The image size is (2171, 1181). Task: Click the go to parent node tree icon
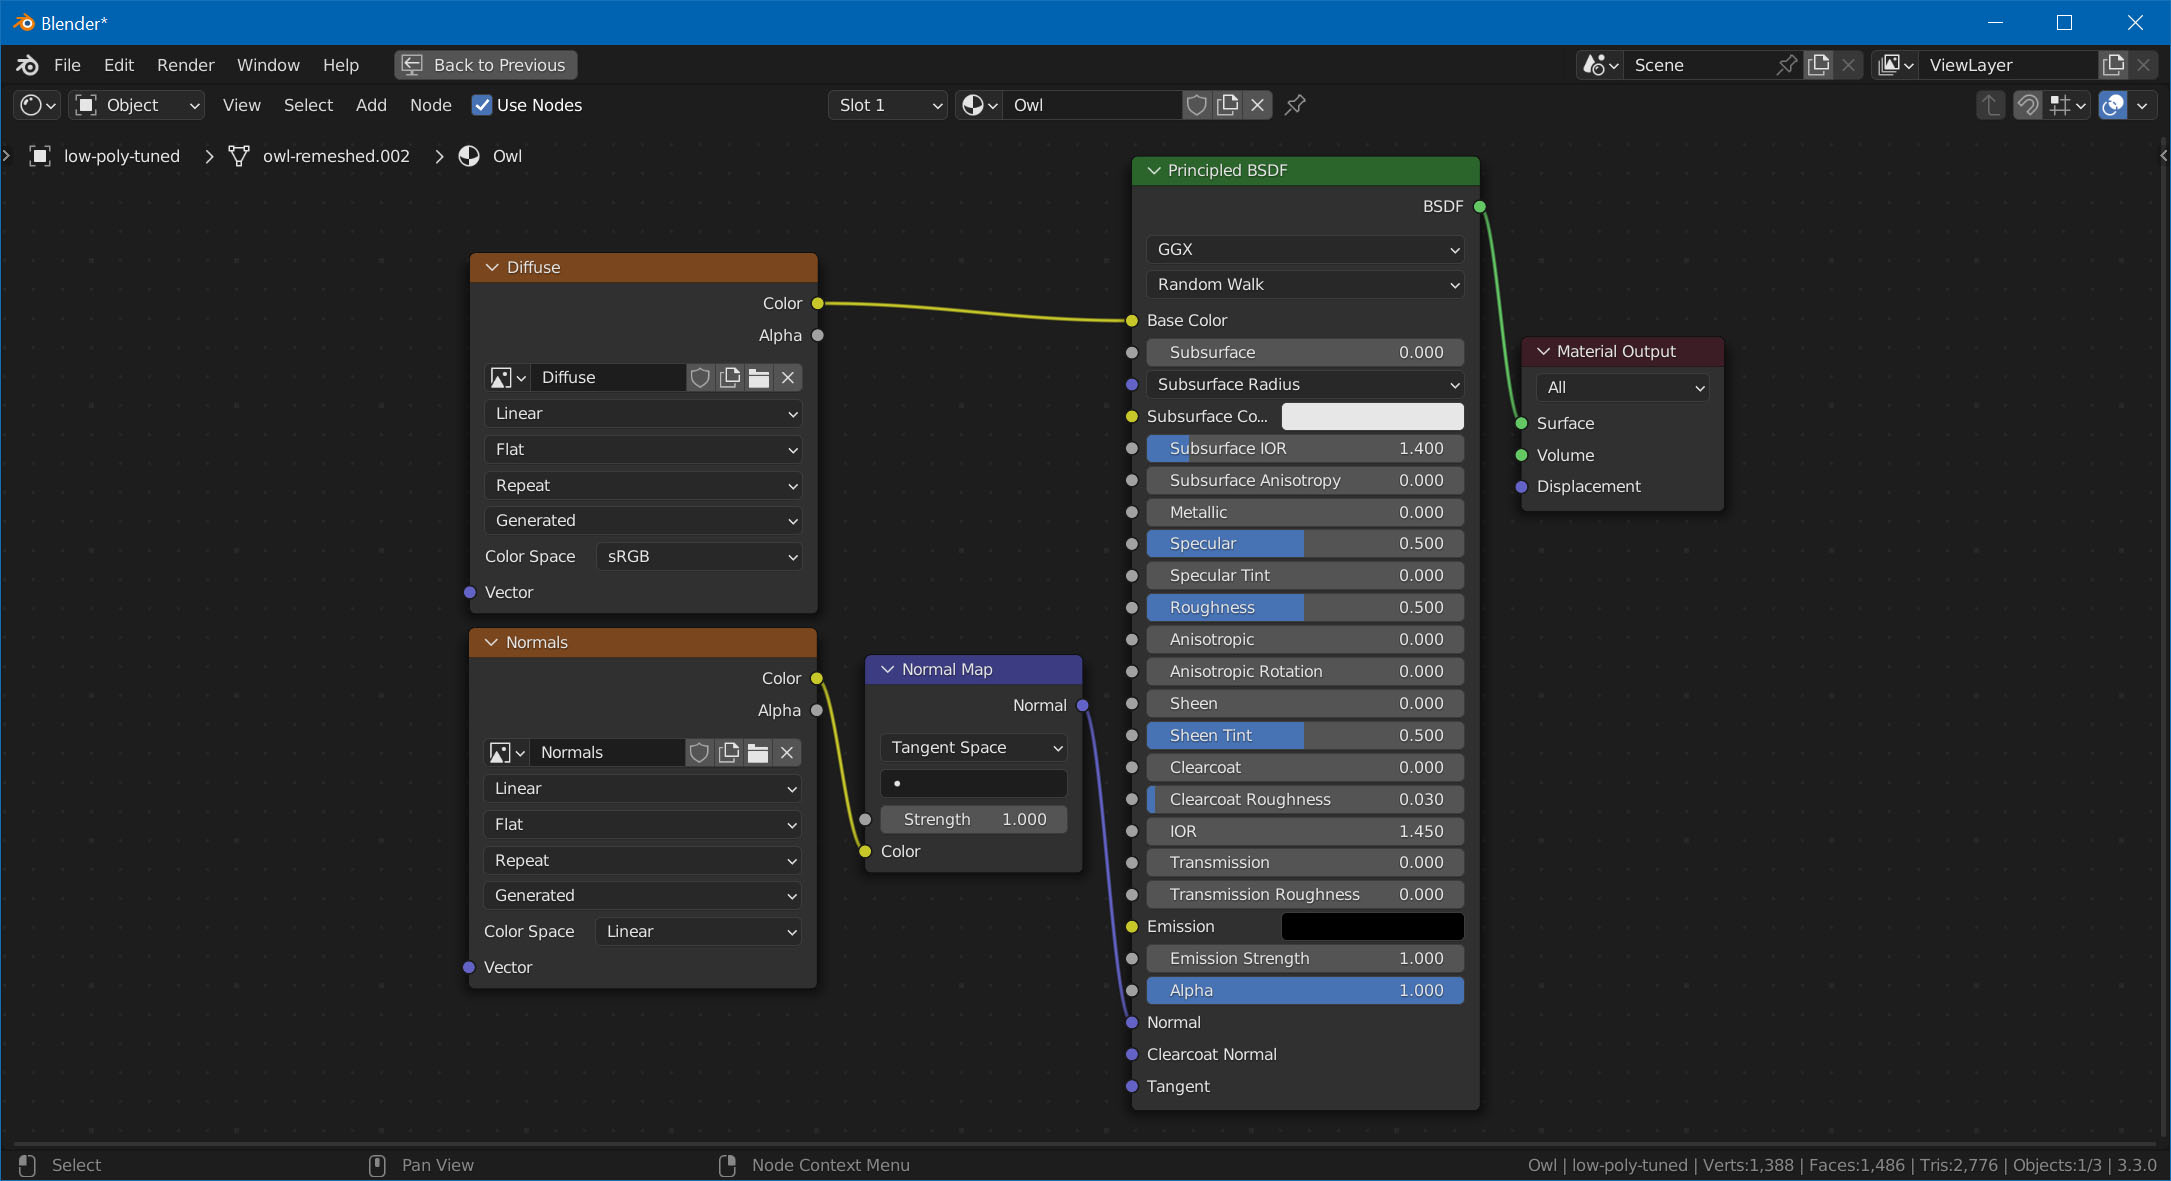(1990, 105)
